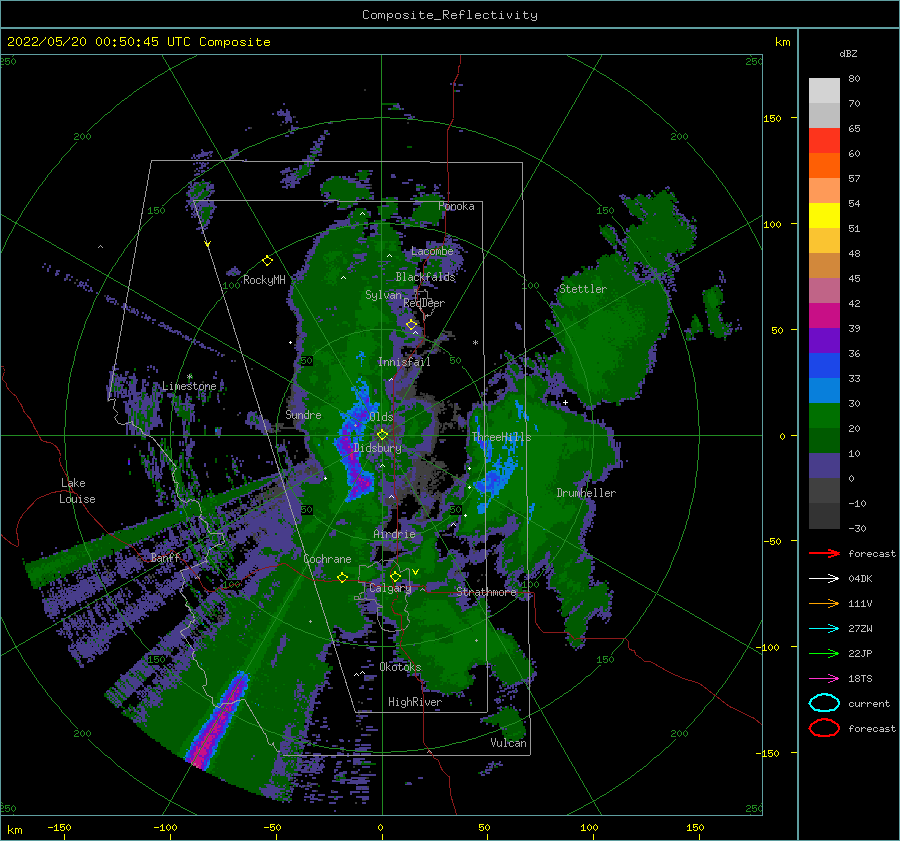The image size is (900, 841).
Task: Click the yellow diamond radar-center marker near Olds
Action: point(382,435)
